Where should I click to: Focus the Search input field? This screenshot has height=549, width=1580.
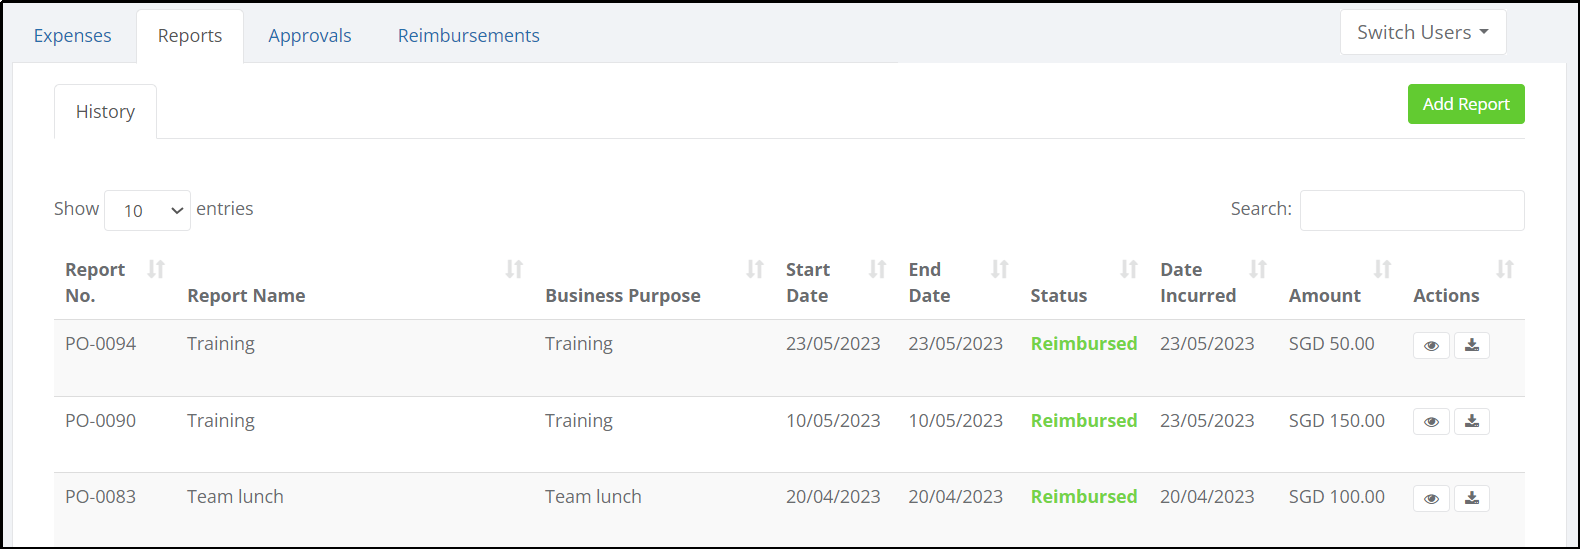click(x=1412, y=210)
